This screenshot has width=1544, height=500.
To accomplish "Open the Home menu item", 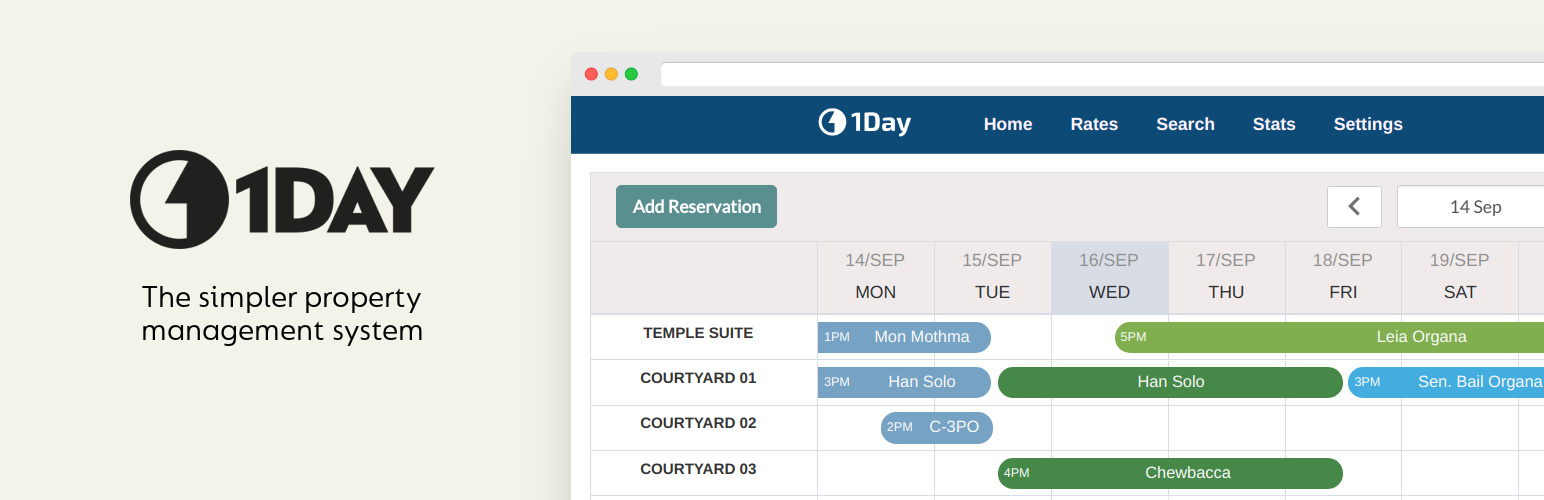I will pyautogui.click(x=1007, y=124).
